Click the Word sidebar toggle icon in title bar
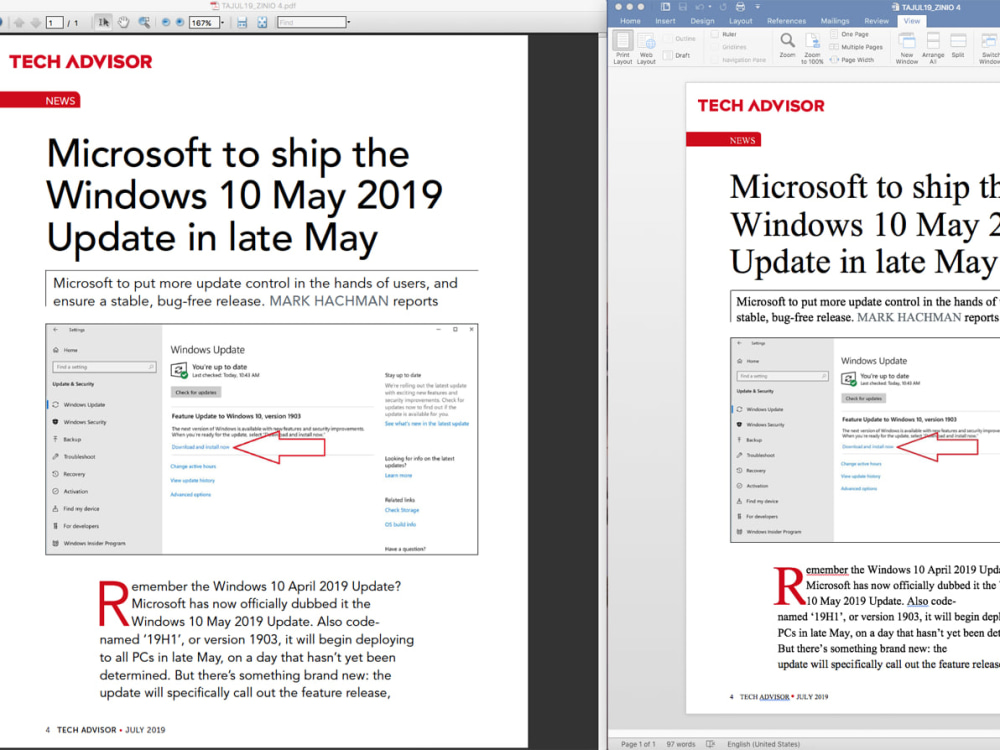 [x=665, y=6]
